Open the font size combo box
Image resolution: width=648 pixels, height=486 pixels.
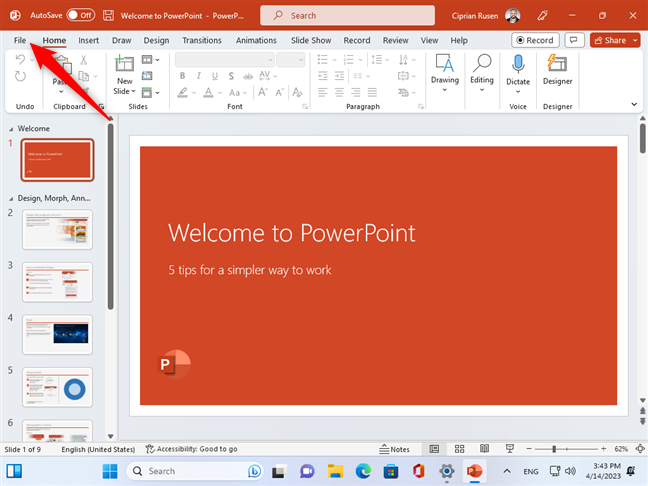pos(291,60)
